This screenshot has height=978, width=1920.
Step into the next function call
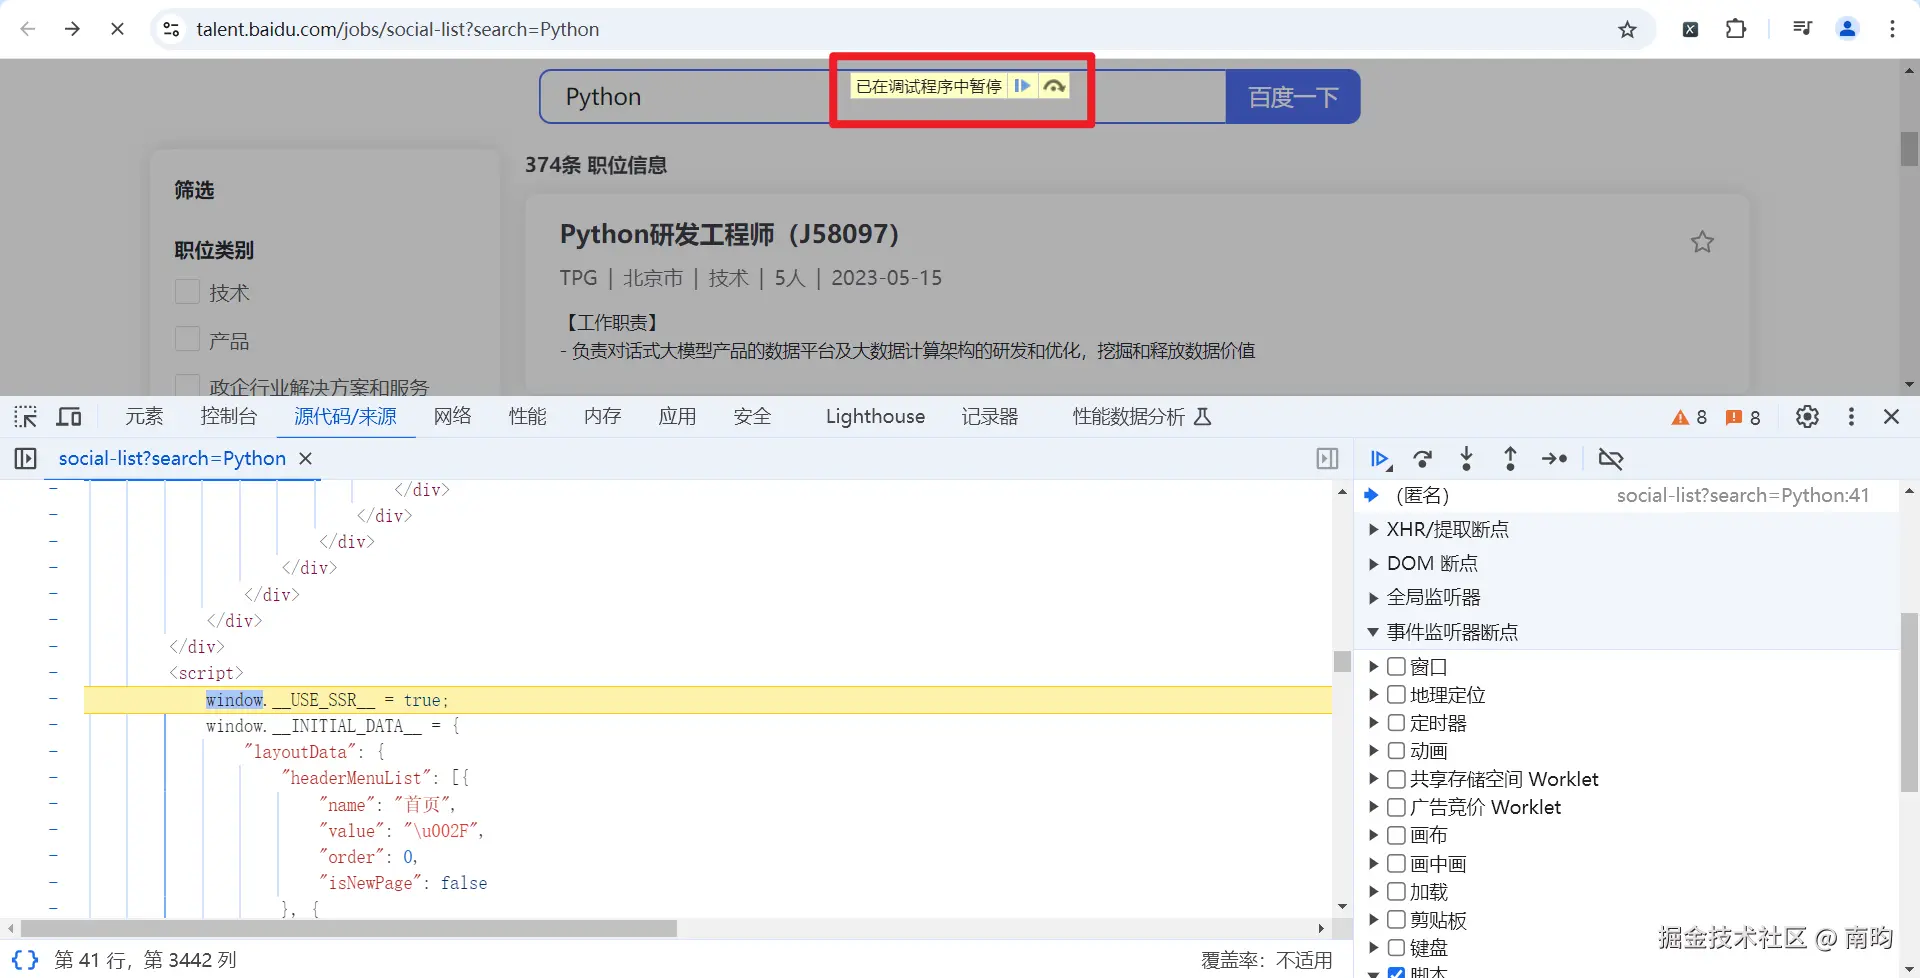(x=1466, y=459)
